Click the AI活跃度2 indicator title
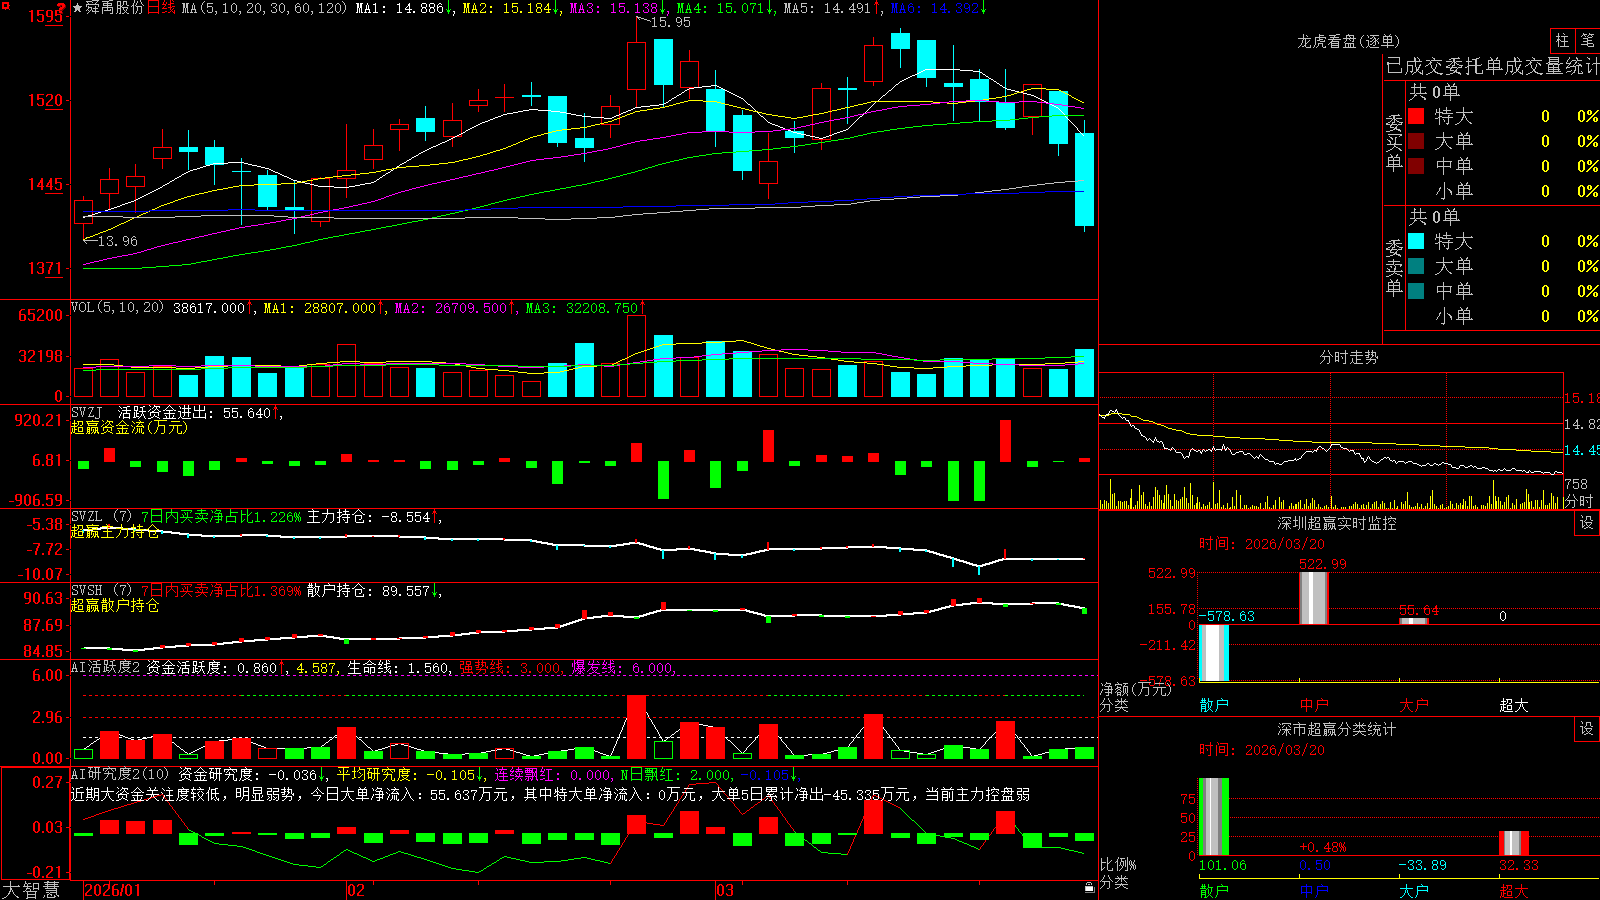Viewport: 1600px width, 900px height. (106, 667)
